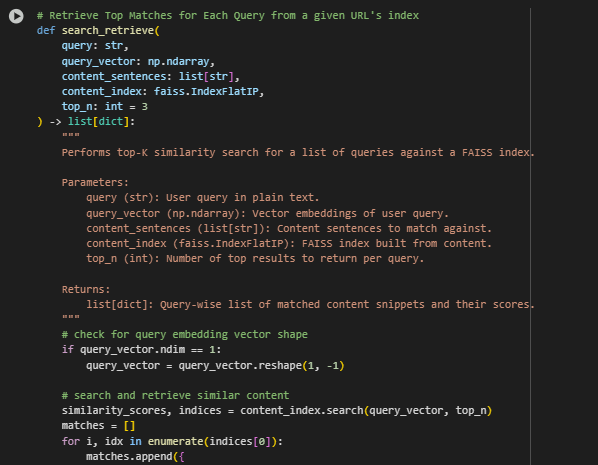Click the faiss.IndexFlatIP type annotation

tap(206, 92)
